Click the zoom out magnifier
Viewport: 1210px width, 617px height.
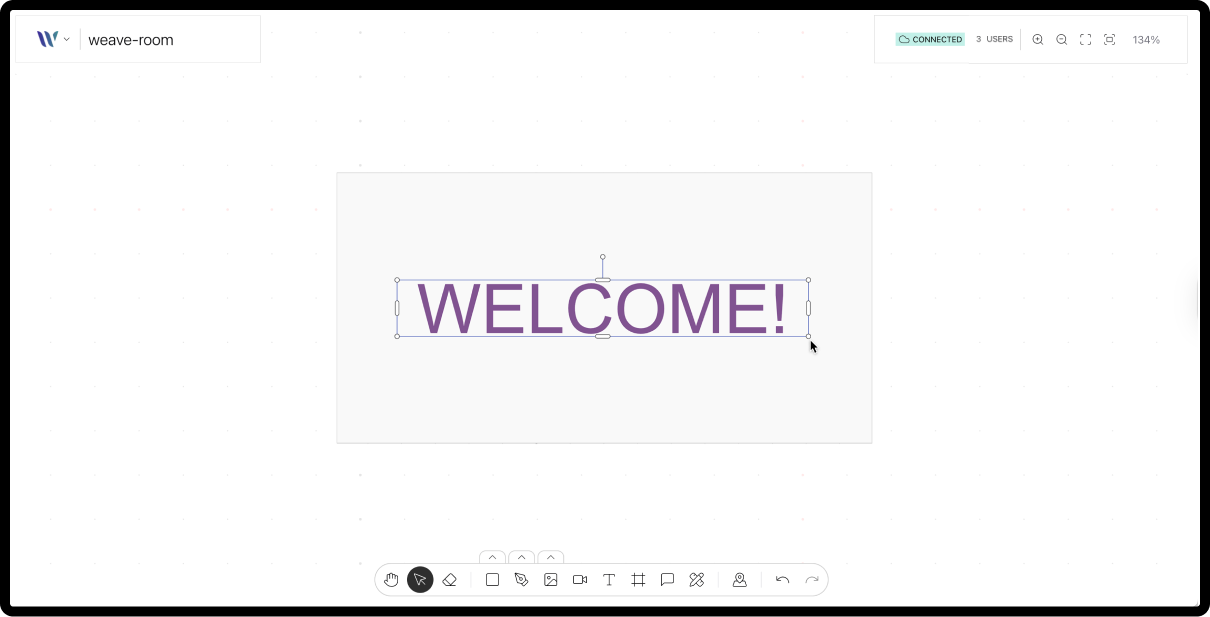pyautogui.click(x=1061, y=40)
